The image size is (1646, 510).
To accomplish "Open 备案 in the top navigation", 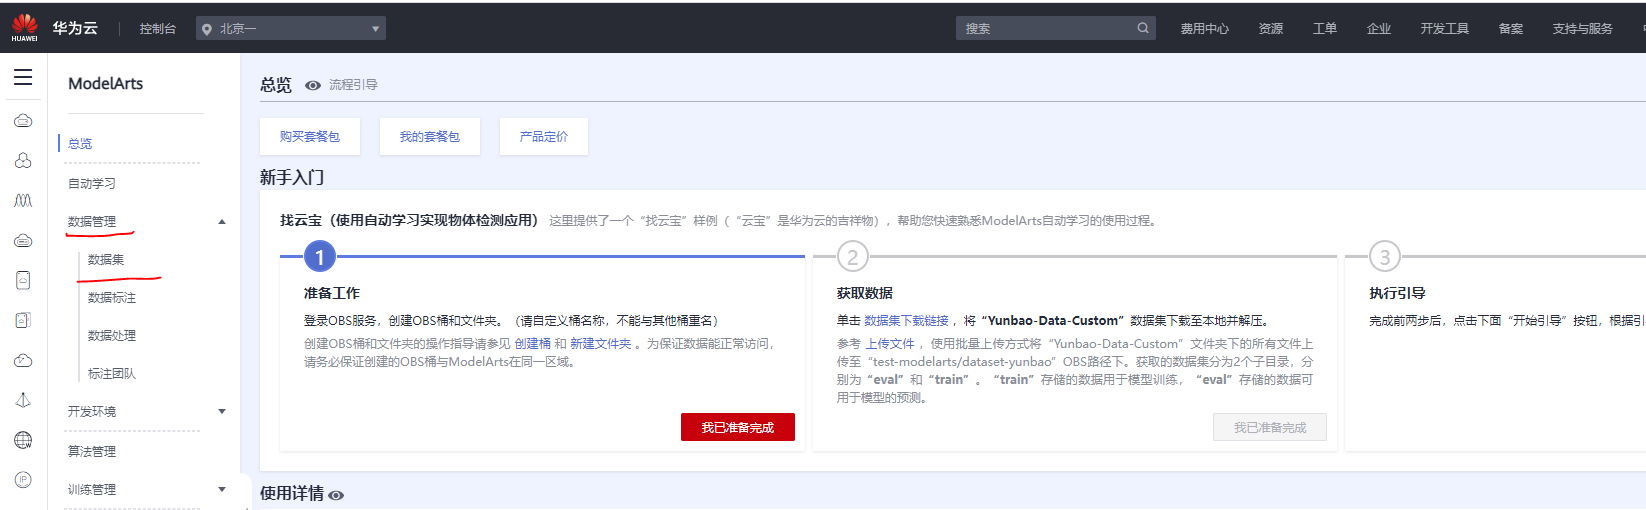I will click(1511, 29).
